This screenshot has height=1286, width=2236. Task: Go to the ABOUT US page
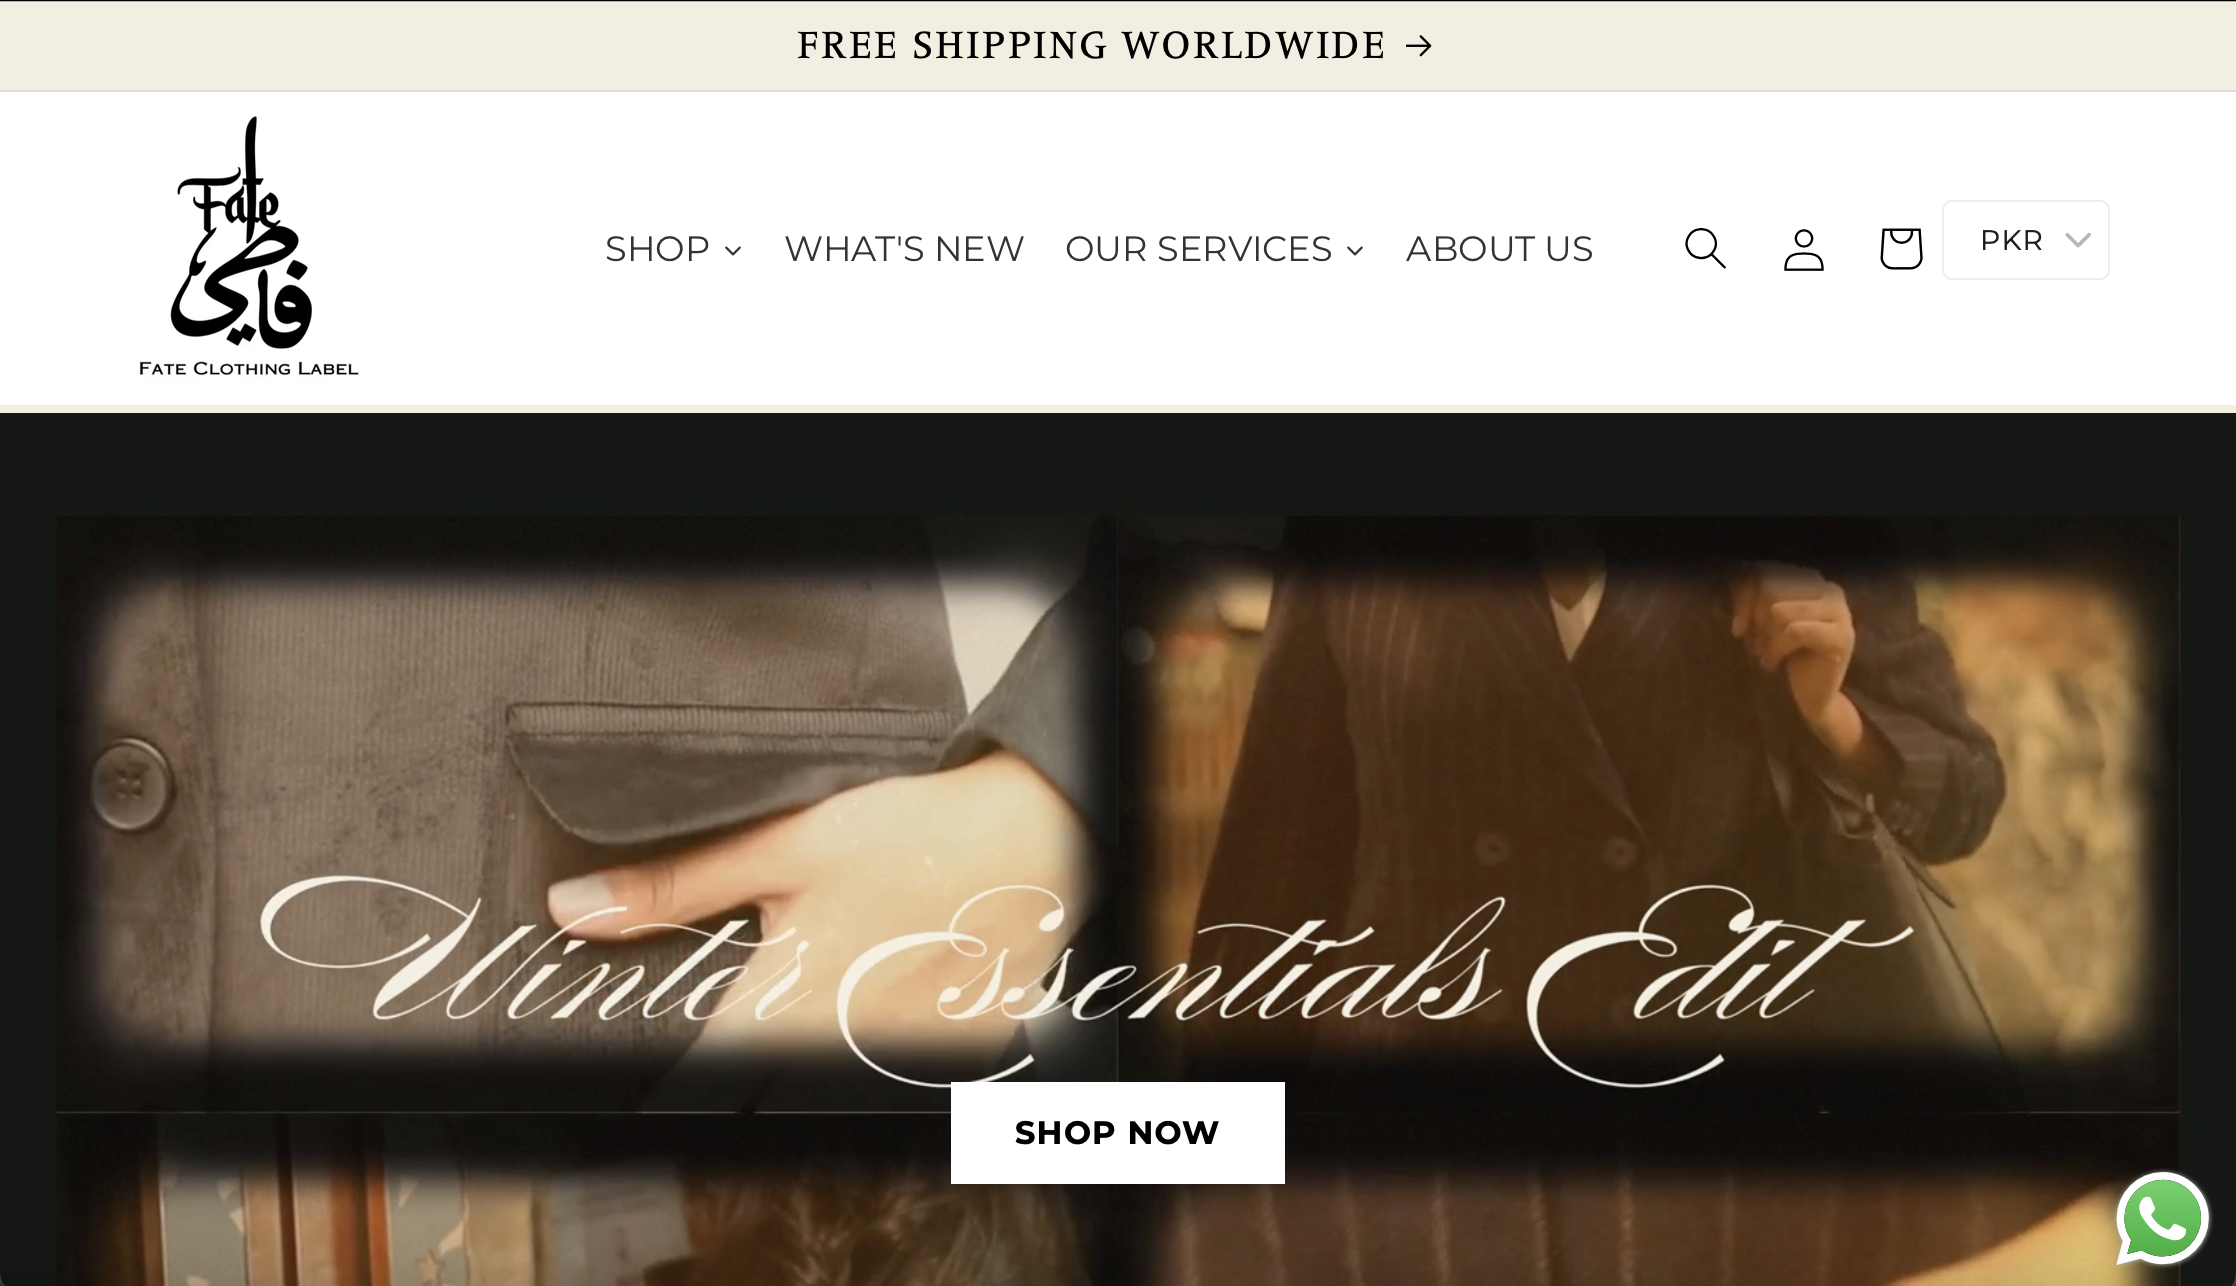click(x=1499, y=248)
